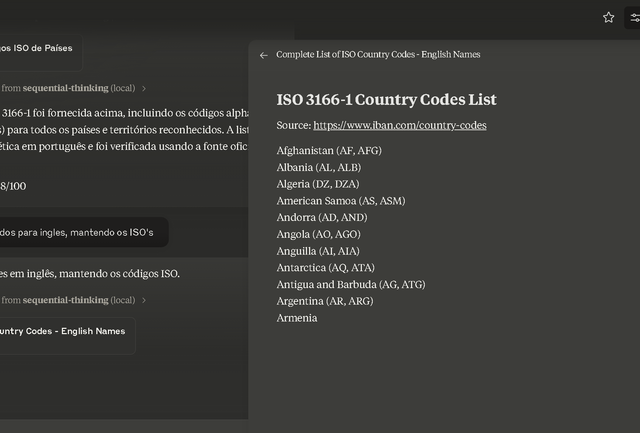
Task: Open the 'Country Codes - English Names' artifact card
Action: pyautogui.click(x=67, y=335)
